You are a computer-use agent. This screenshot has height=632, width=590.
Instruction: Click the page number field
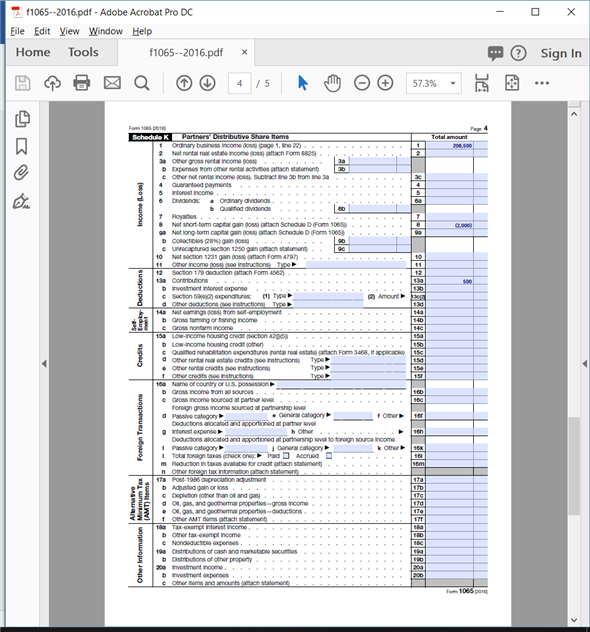coord(239,83)
